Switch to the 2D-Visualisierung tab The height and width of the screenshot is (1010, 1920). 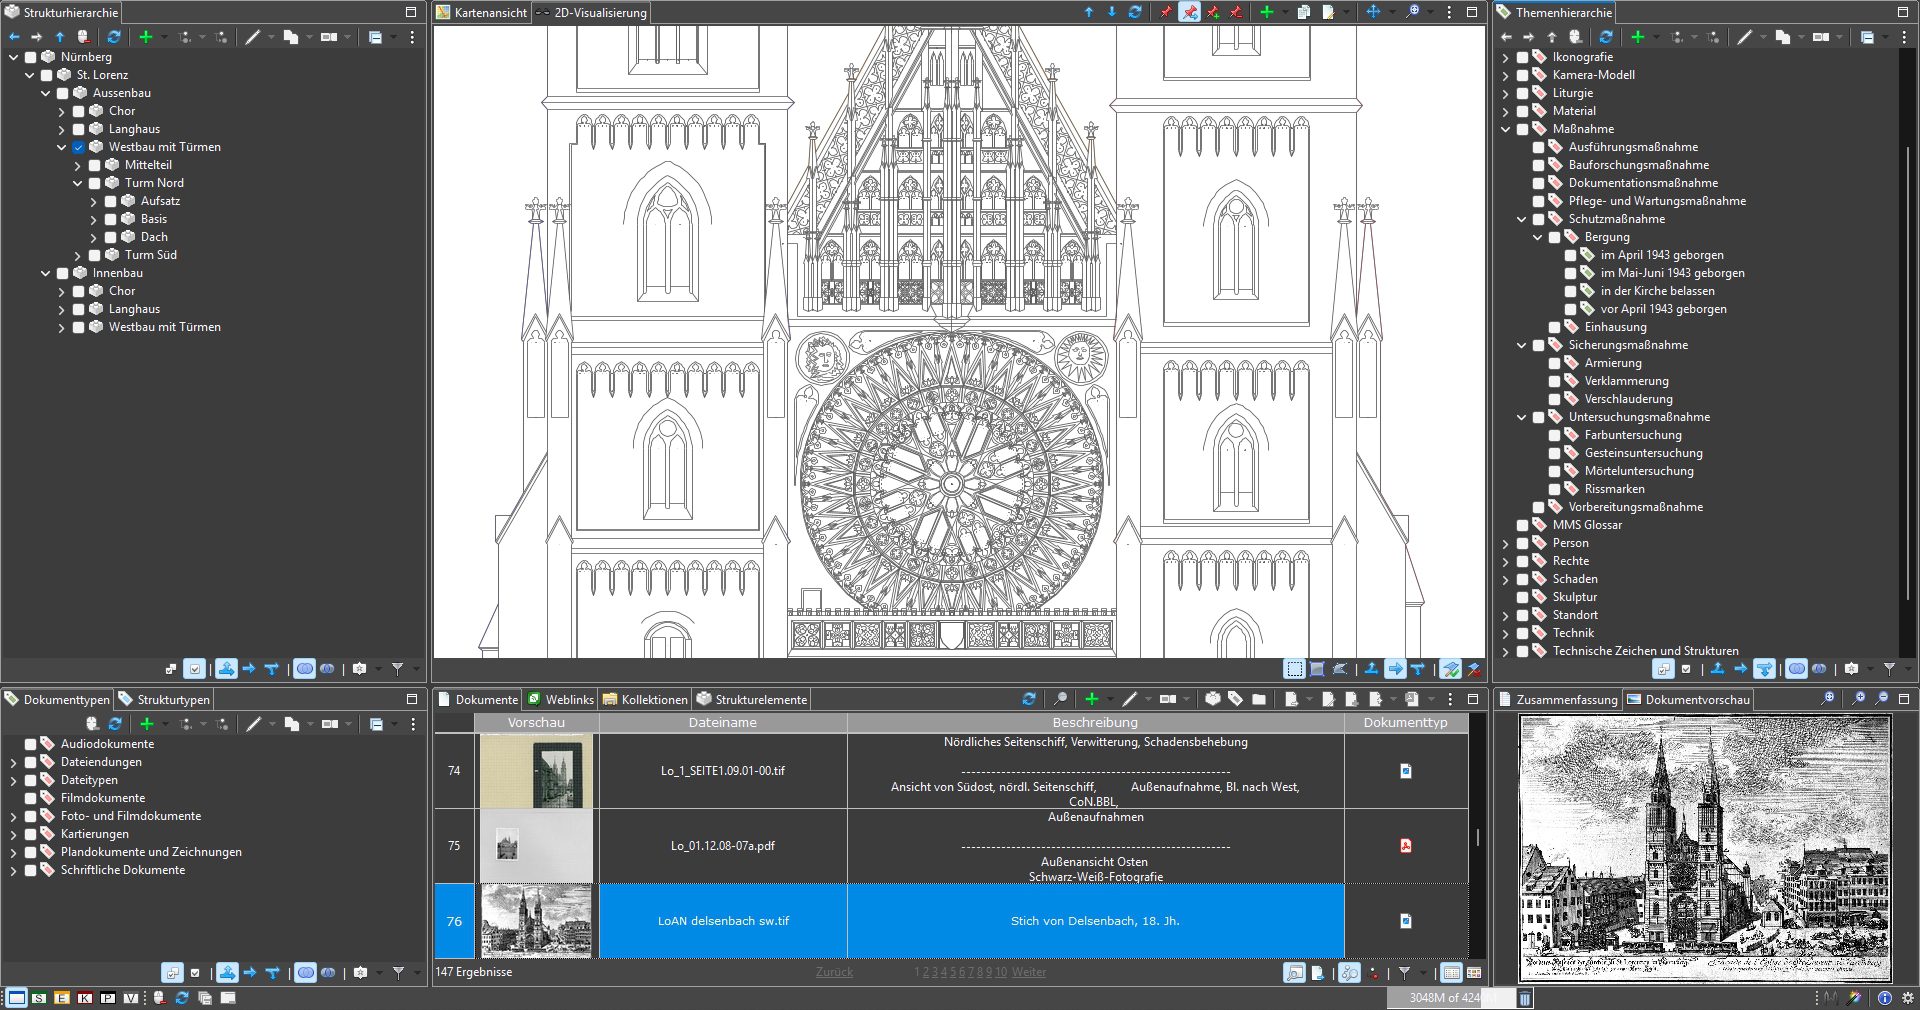tap(599, 13)
